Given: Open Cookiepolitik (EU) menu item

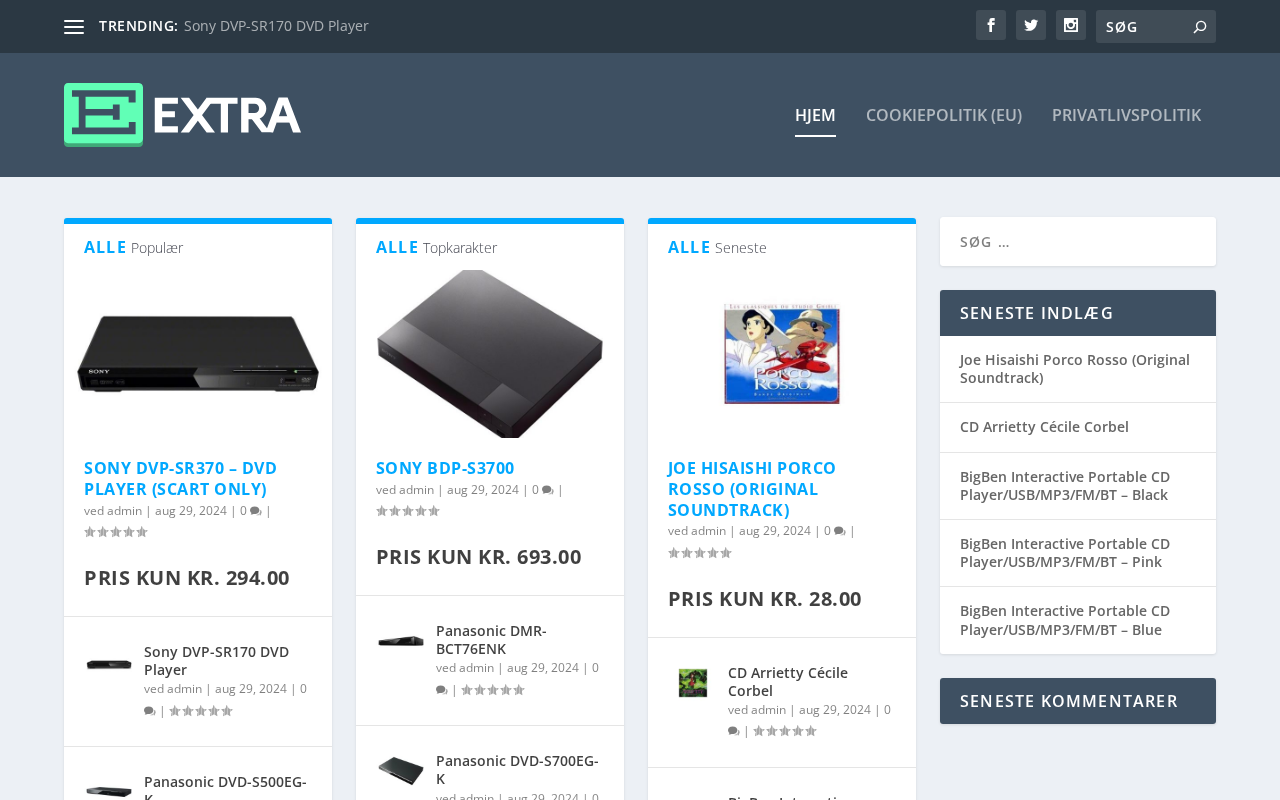Looking at the screenshot, I should [944, 115].
